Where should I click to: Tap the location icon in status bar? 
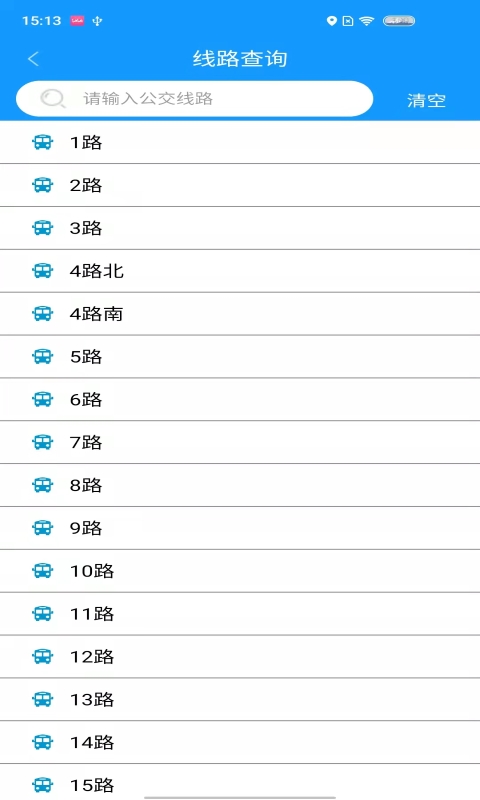(x=332, y=21)
